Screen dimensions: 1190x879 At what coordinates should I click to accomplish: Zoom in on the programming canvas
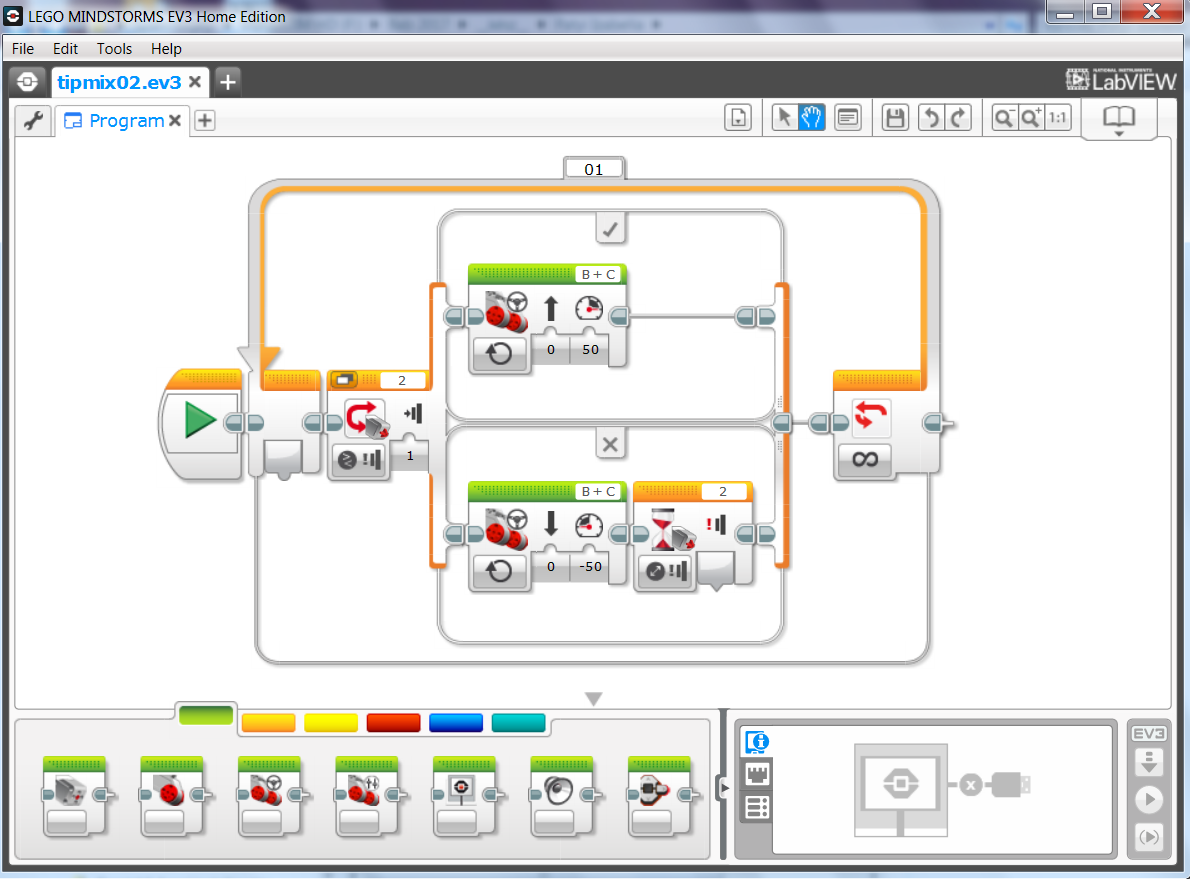click(1031, 118)
